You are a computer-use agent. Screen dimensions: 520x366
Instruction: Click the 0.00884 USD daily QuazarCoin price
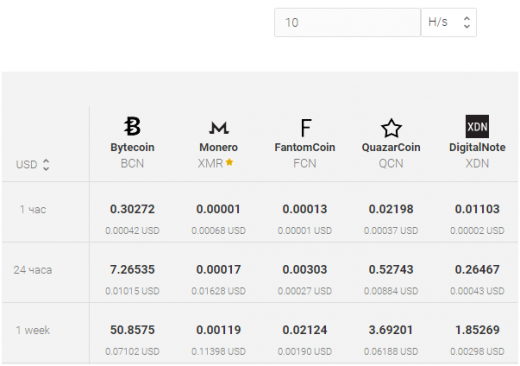tap(391, 291)
